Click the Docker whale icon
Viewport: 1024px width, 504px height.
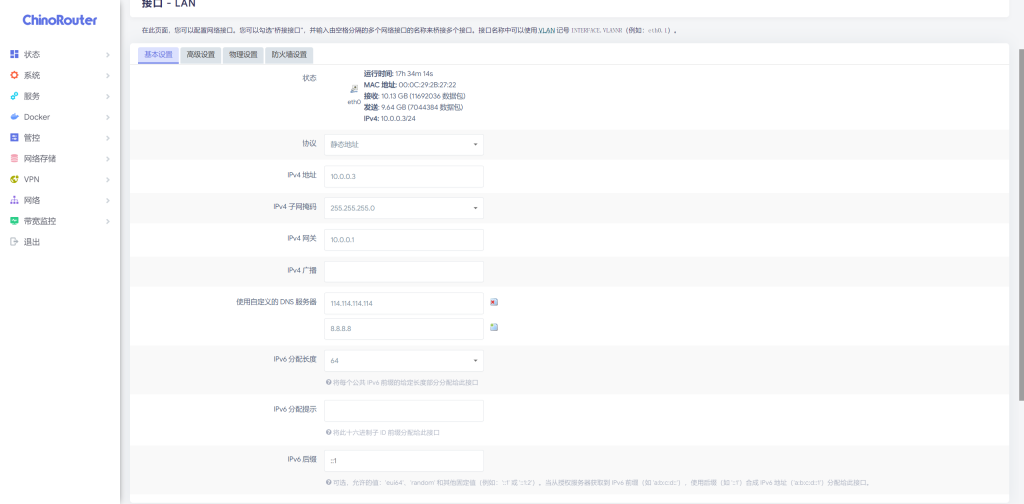[x=14, y=117]
